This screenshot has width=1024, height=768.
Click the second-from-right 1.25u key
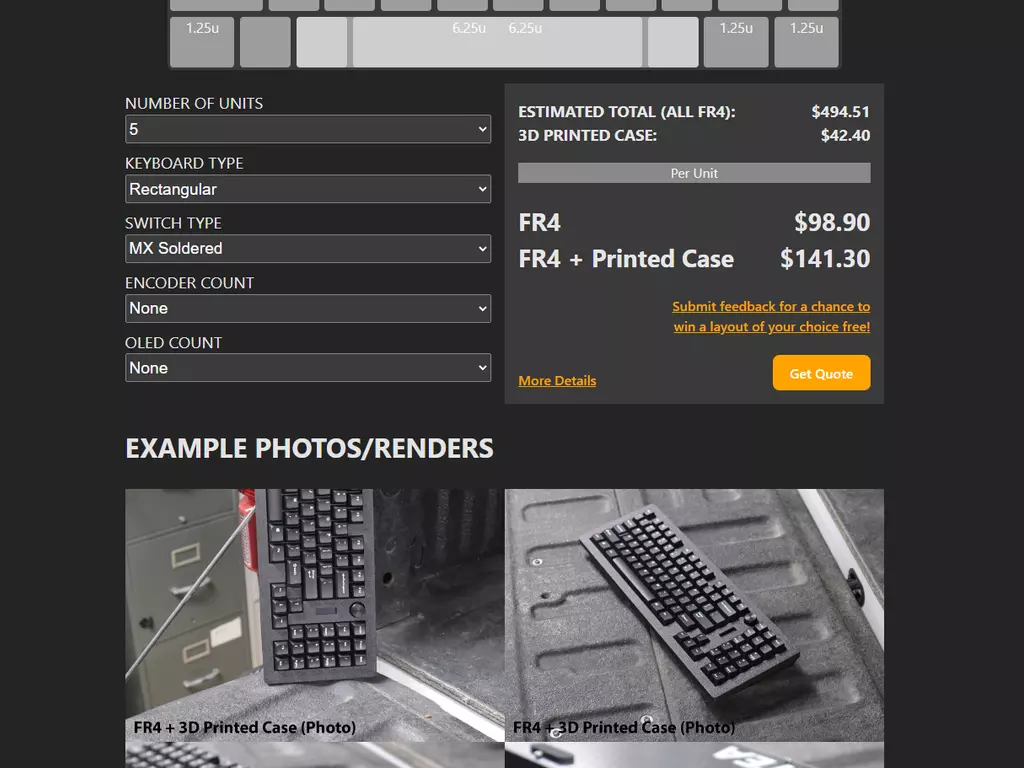pos(736,42)
